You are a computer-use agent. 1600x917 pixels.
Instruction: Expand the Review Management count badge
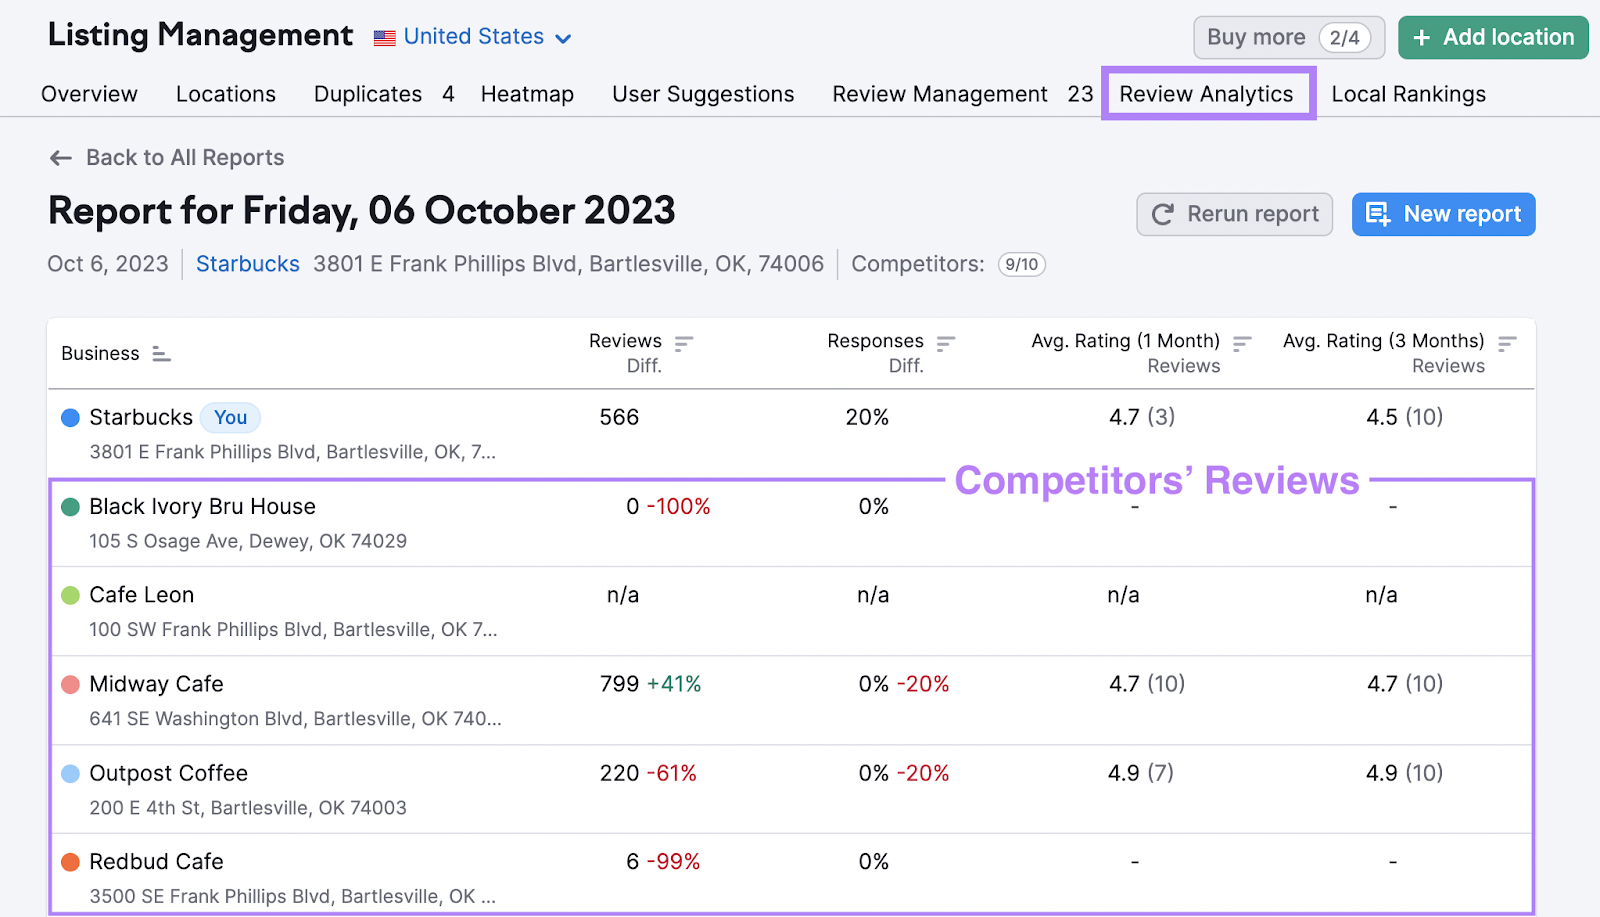click(x=1080, y=93)
